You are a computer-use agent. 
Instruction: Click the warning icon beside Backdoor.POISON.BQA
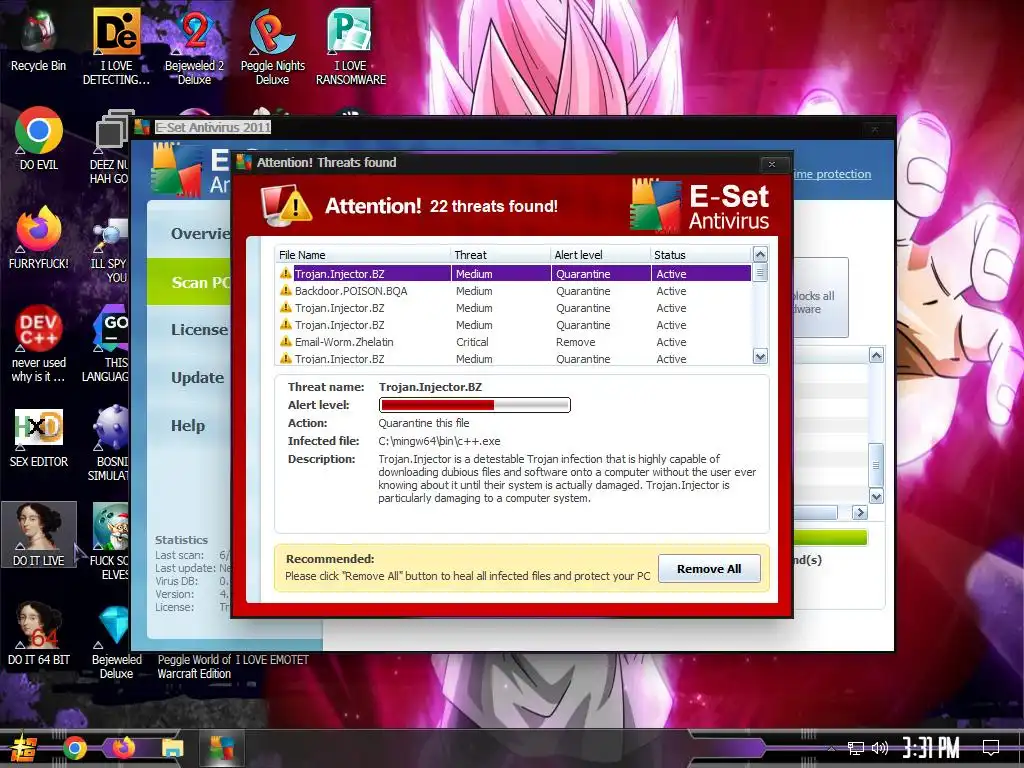[285, 290]
